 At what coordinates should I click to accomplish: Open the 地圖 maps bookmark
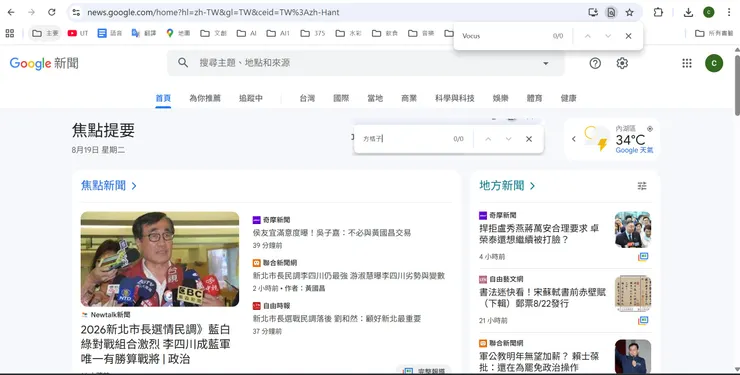coord(178,33)
